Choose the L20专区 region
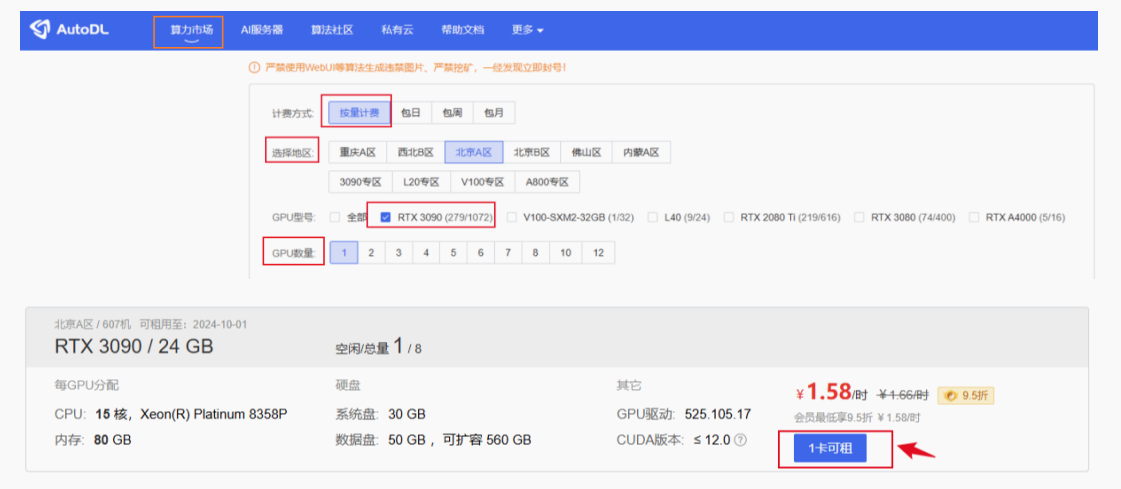The width and height of the screenshot is (1121, 489). (x=421, y=182)
